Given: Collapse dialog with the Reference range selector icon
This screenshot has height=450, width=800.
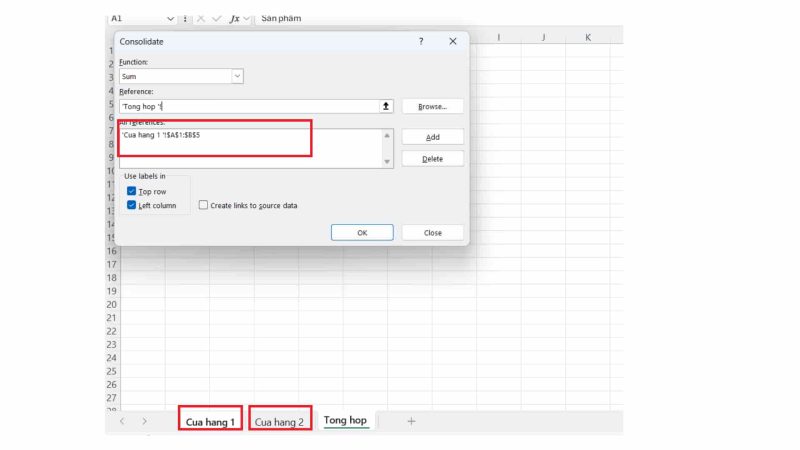Looking at the screenshot, I should pyautogui.click(x=386, y=106).
